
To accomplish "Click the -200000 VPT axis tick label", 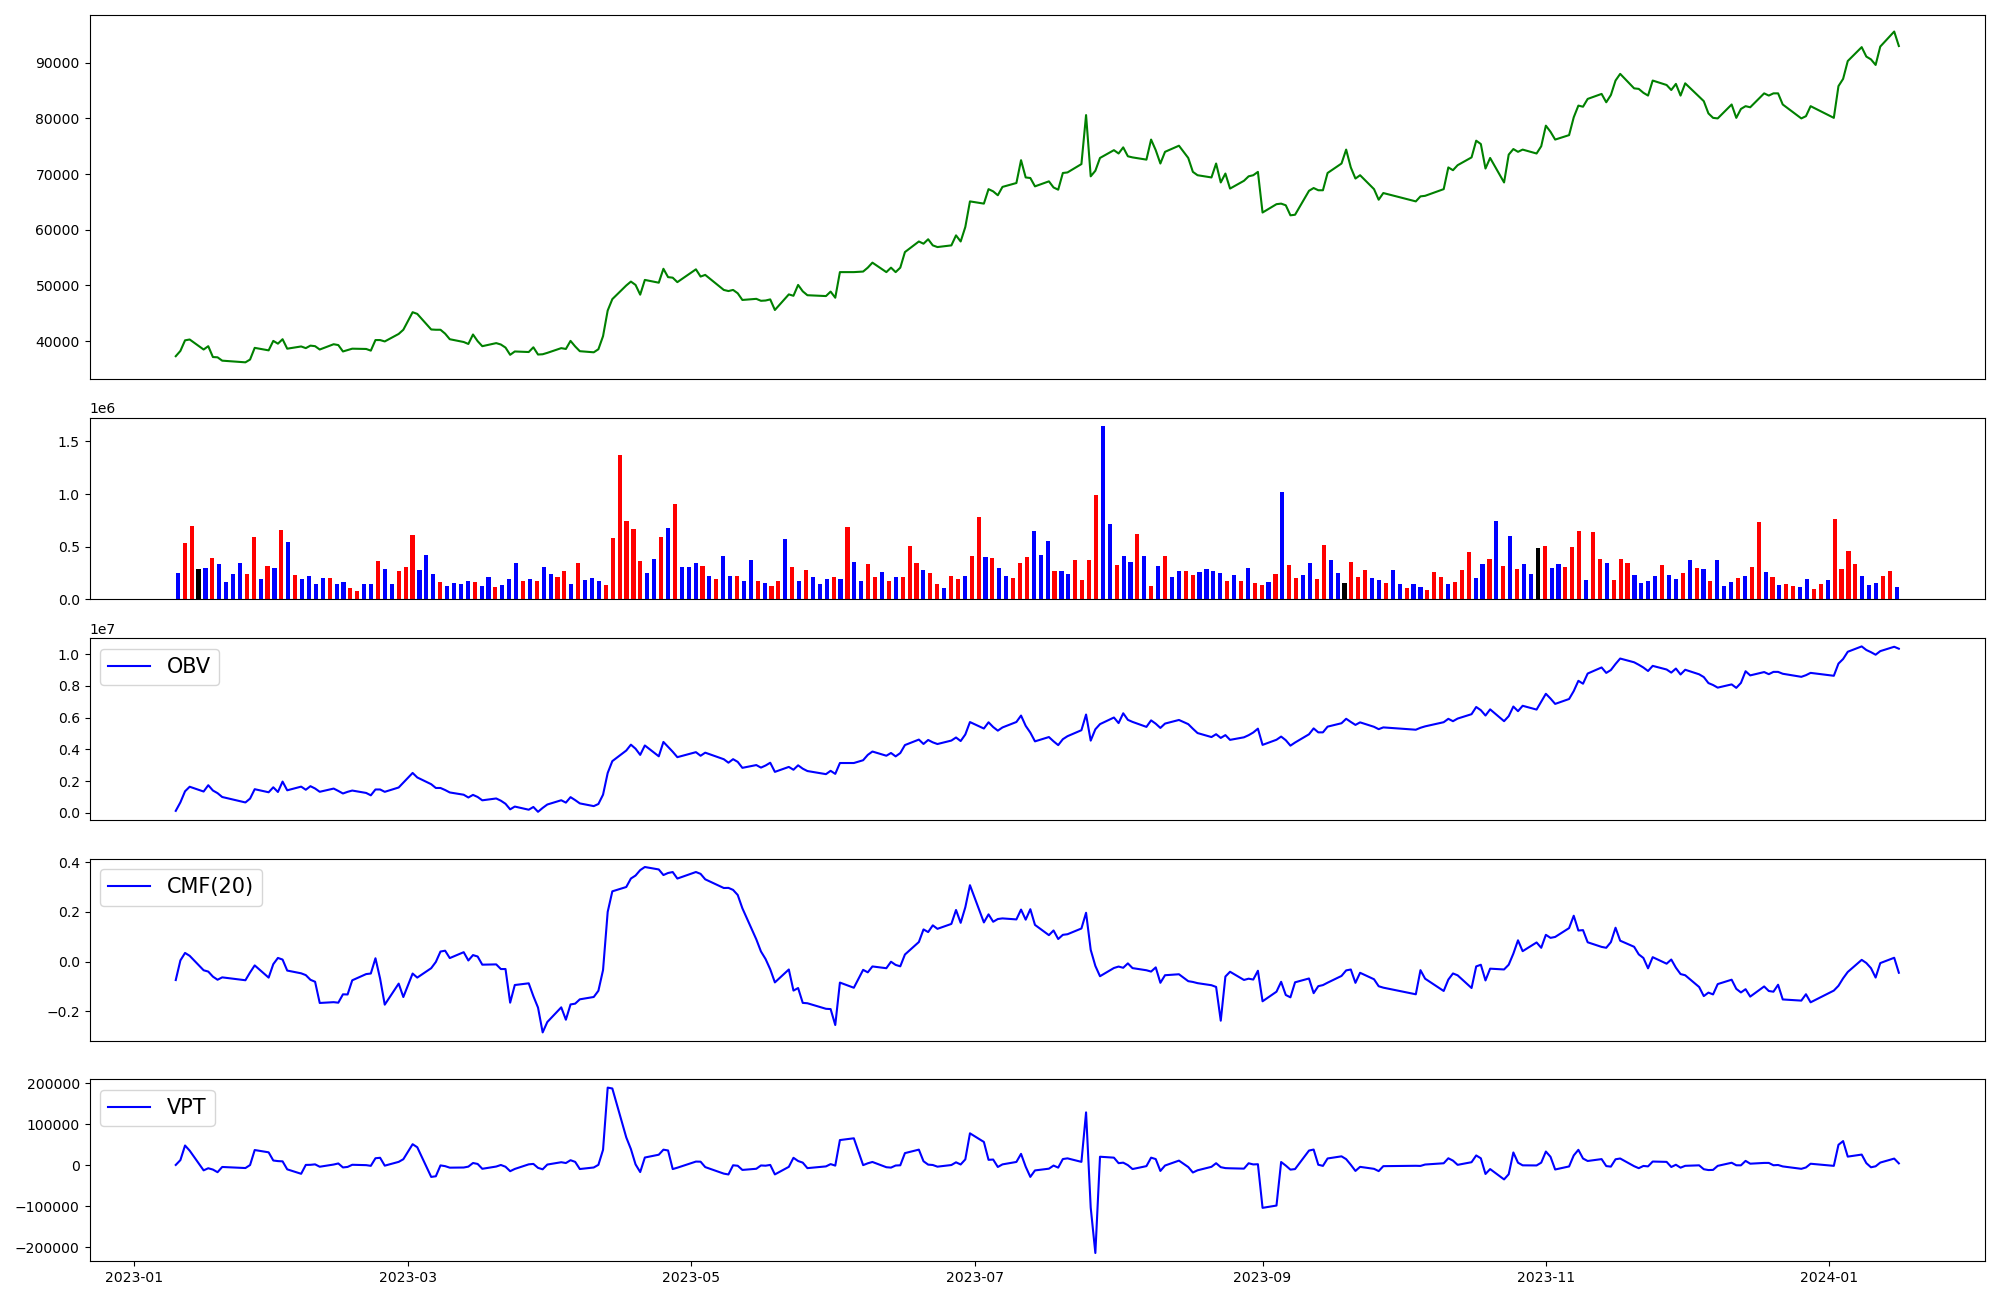I will [x=47, y=1248].
